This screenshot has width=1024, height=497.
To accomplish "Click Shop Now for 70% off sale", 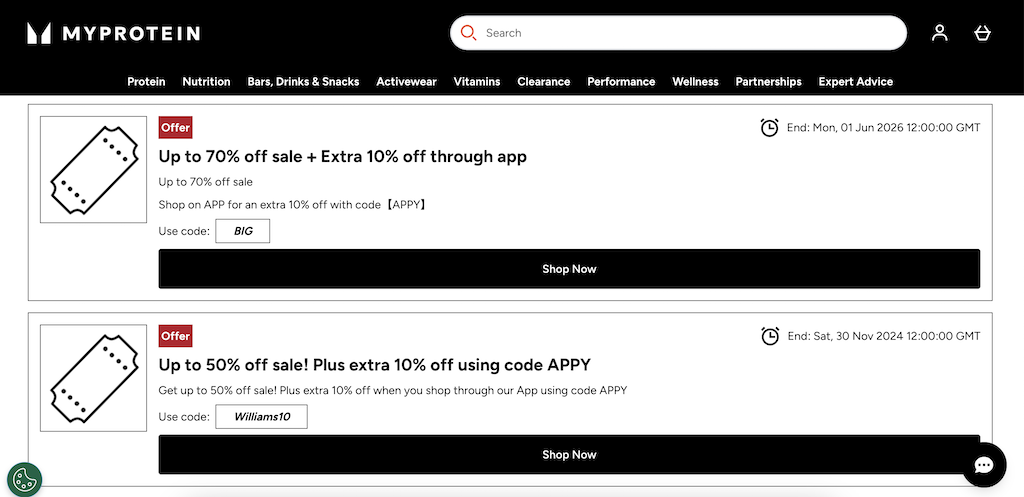I will pyautogui.click(x=569, y=269).
